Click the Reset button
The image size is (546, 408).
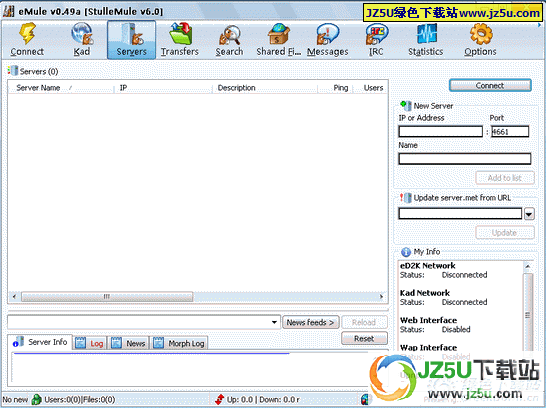point(364,338)
